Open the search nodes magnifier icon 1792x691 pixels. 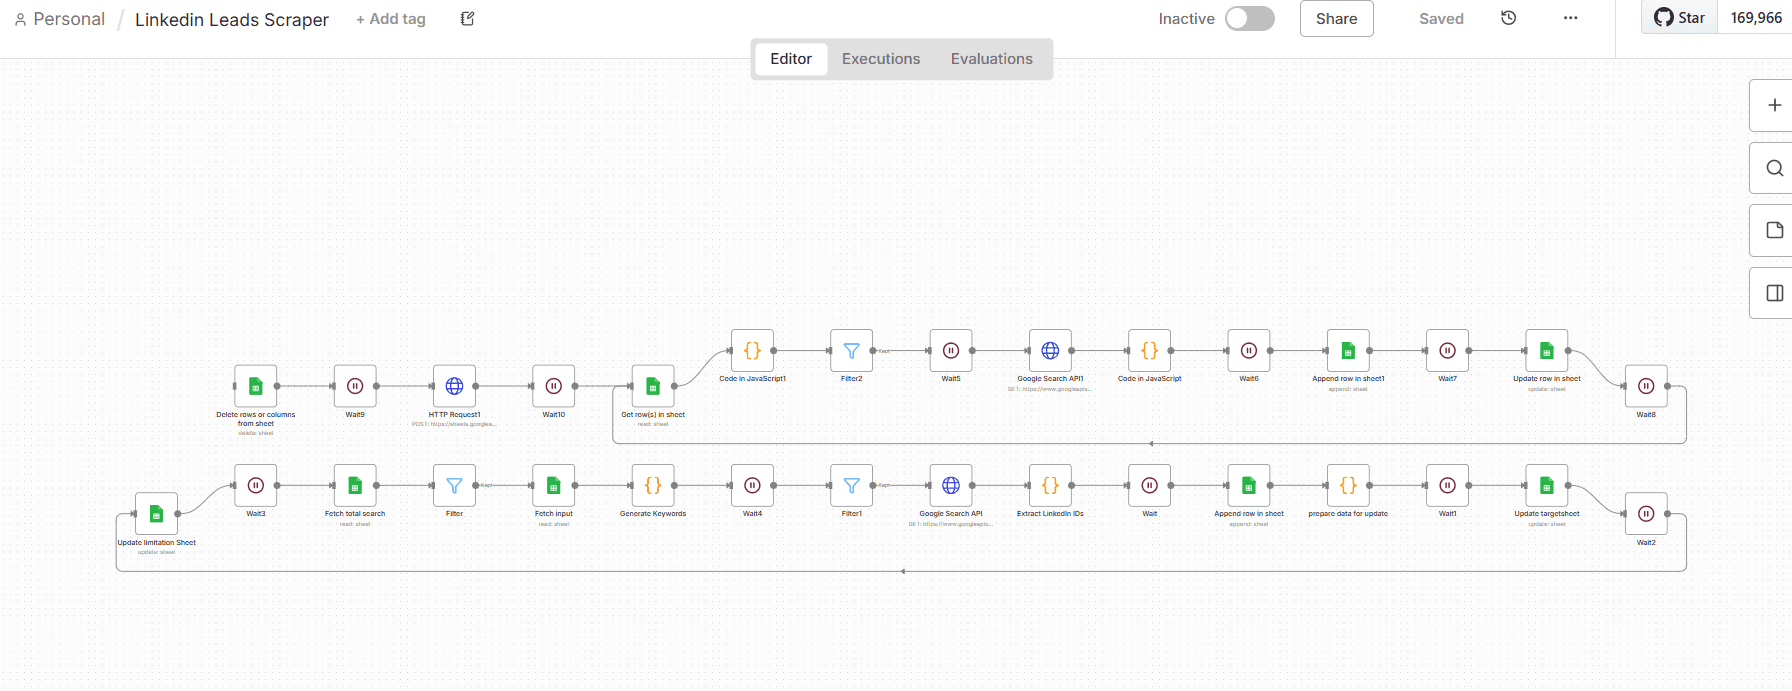pyautogui.click(x=1774, y=168)
